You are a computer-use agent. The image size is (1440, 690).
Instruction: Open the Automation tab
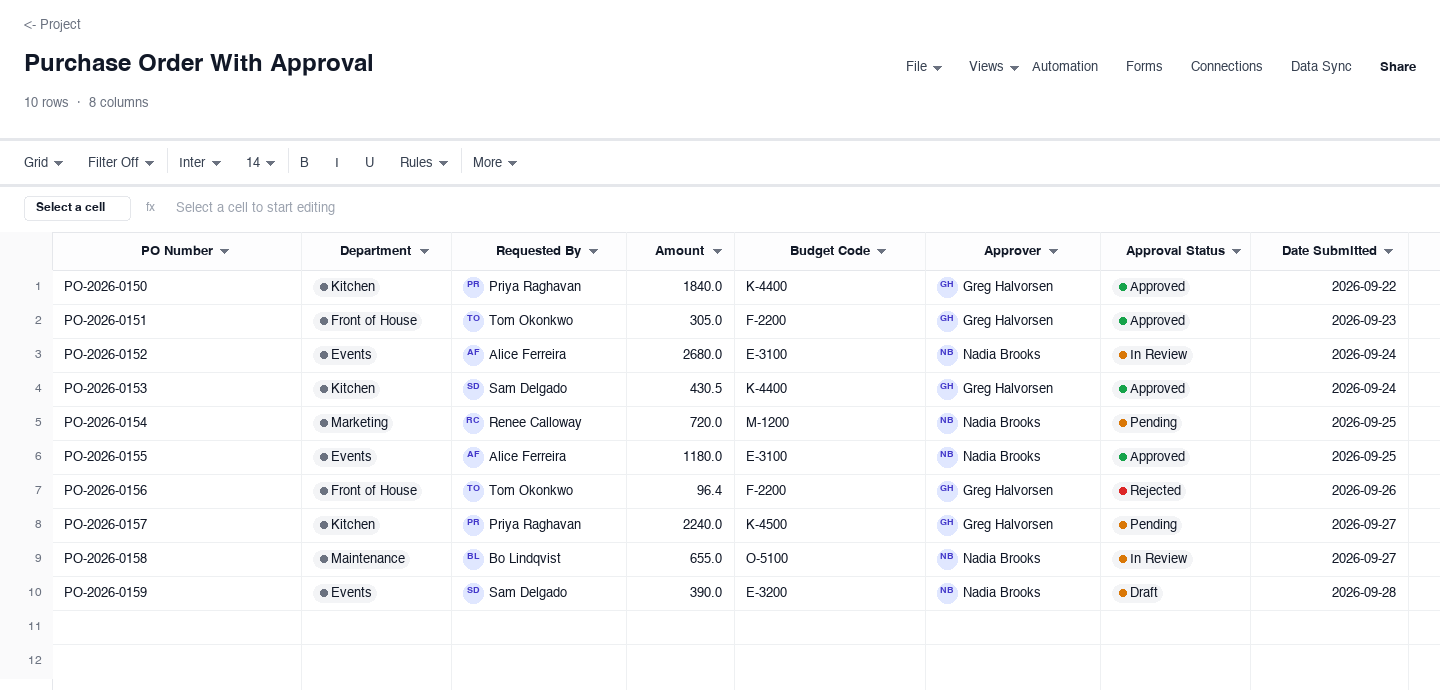tap(1065, 67)
